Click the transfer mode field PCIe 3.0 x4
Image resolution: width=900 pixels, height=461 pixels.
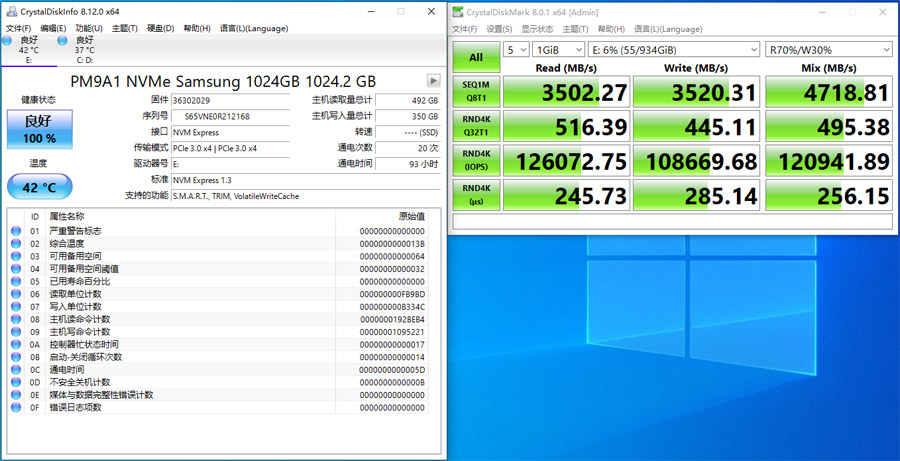231,148
